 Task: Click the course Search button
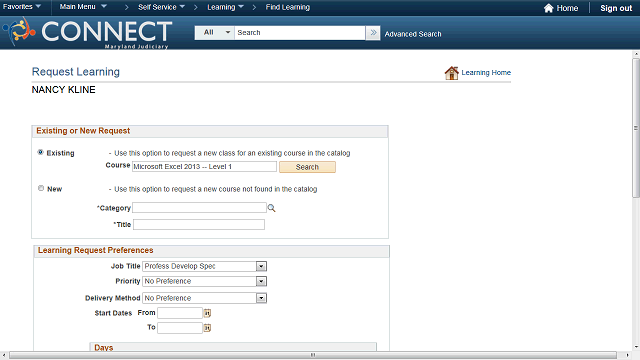[307, 167]
